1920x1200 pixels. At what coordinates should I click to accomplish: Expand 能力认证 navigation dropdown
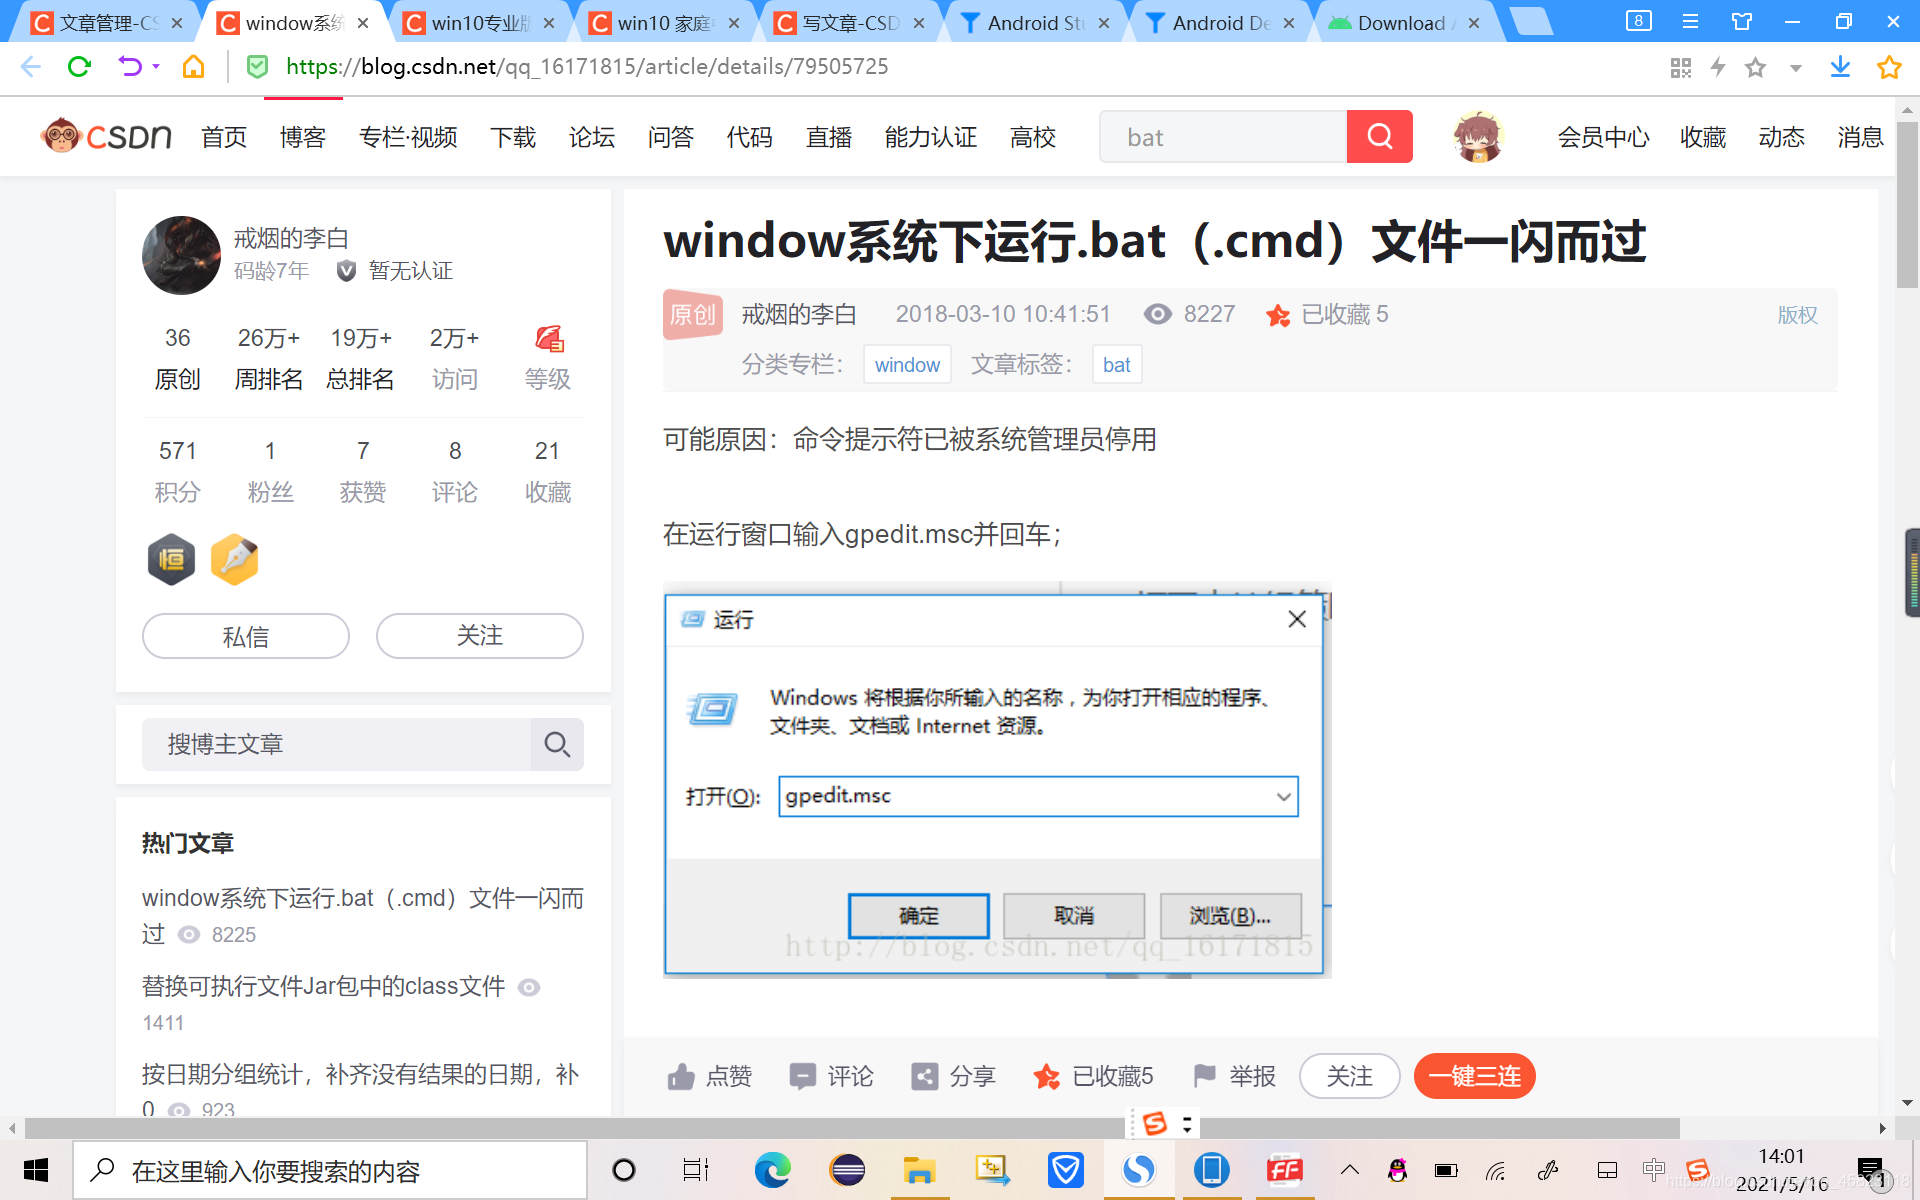point(929,135)
